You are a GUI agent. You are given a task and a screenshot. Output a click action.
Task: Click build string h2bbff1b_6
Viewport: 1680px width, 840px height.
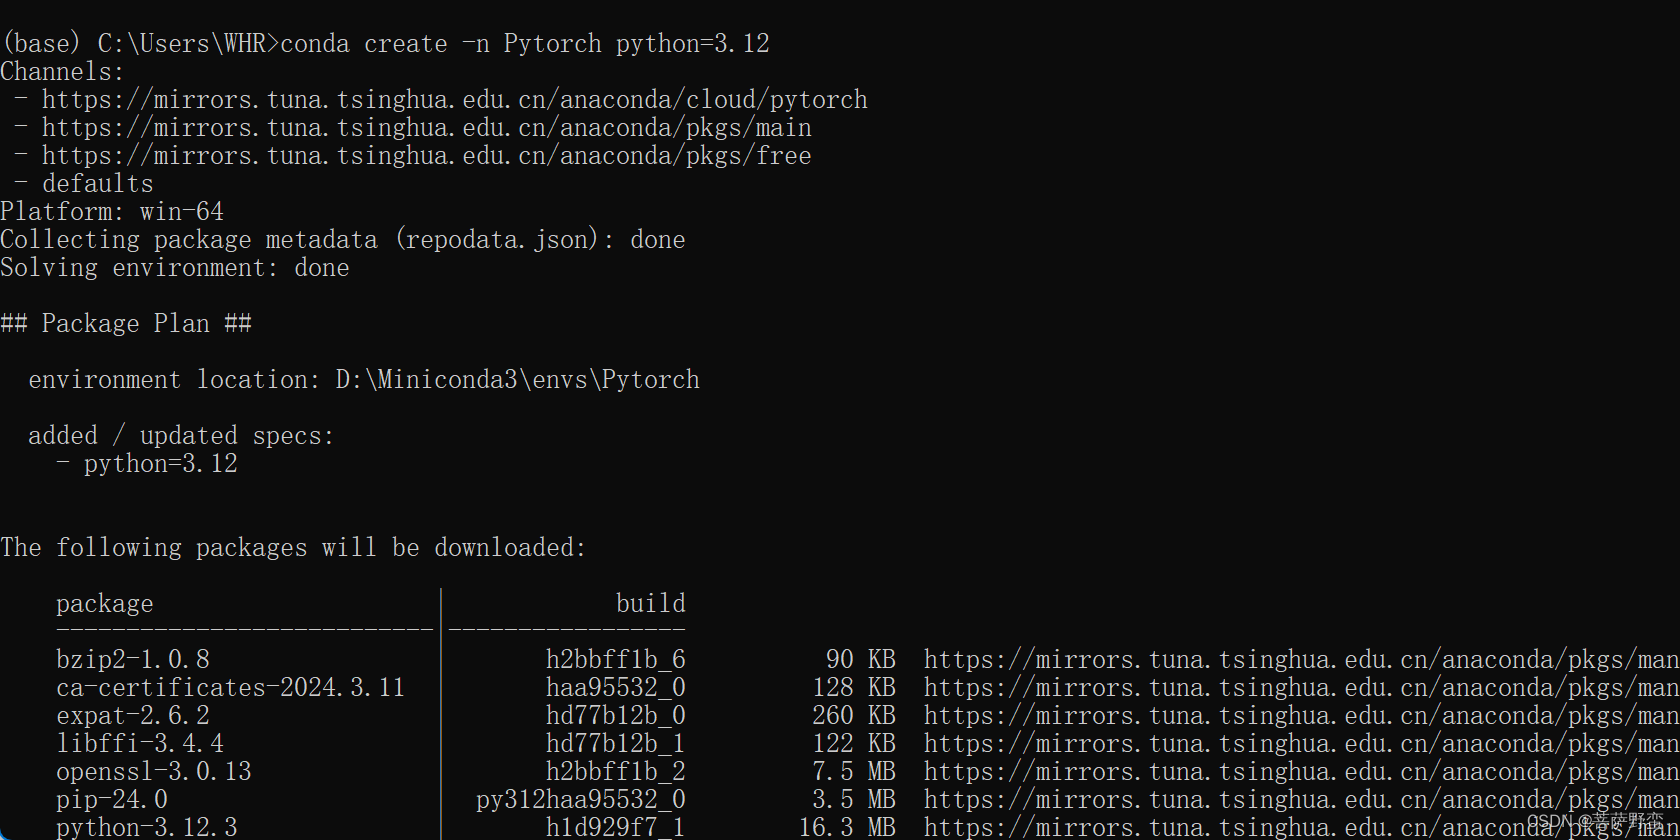[x=616, y=660]
